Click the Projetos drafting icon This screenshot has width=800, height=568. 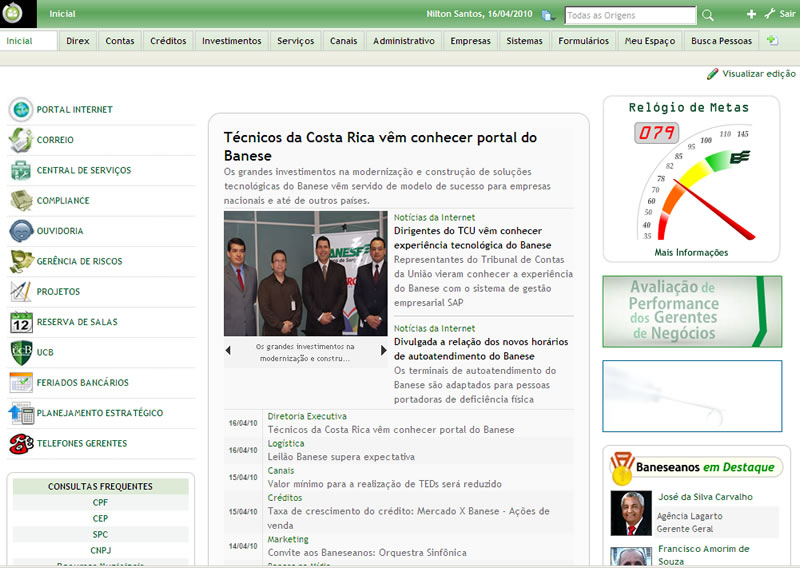[x=21, y=291]
